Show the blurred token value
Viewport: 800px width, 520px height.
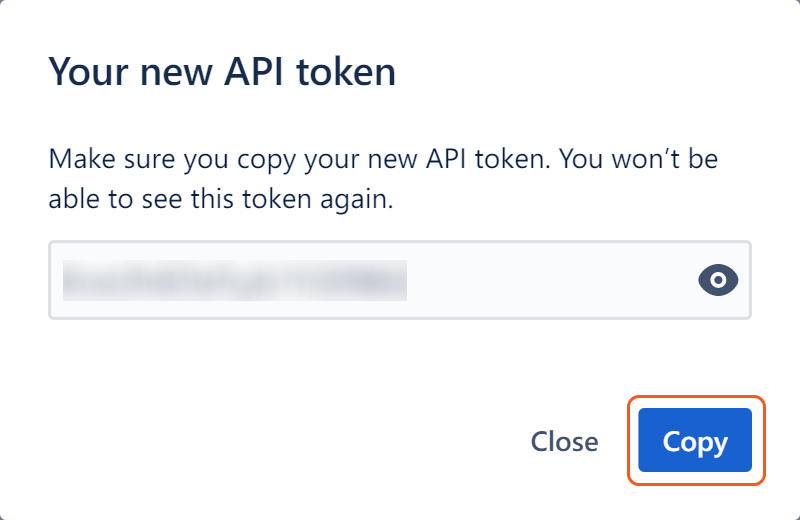(717, 280)
